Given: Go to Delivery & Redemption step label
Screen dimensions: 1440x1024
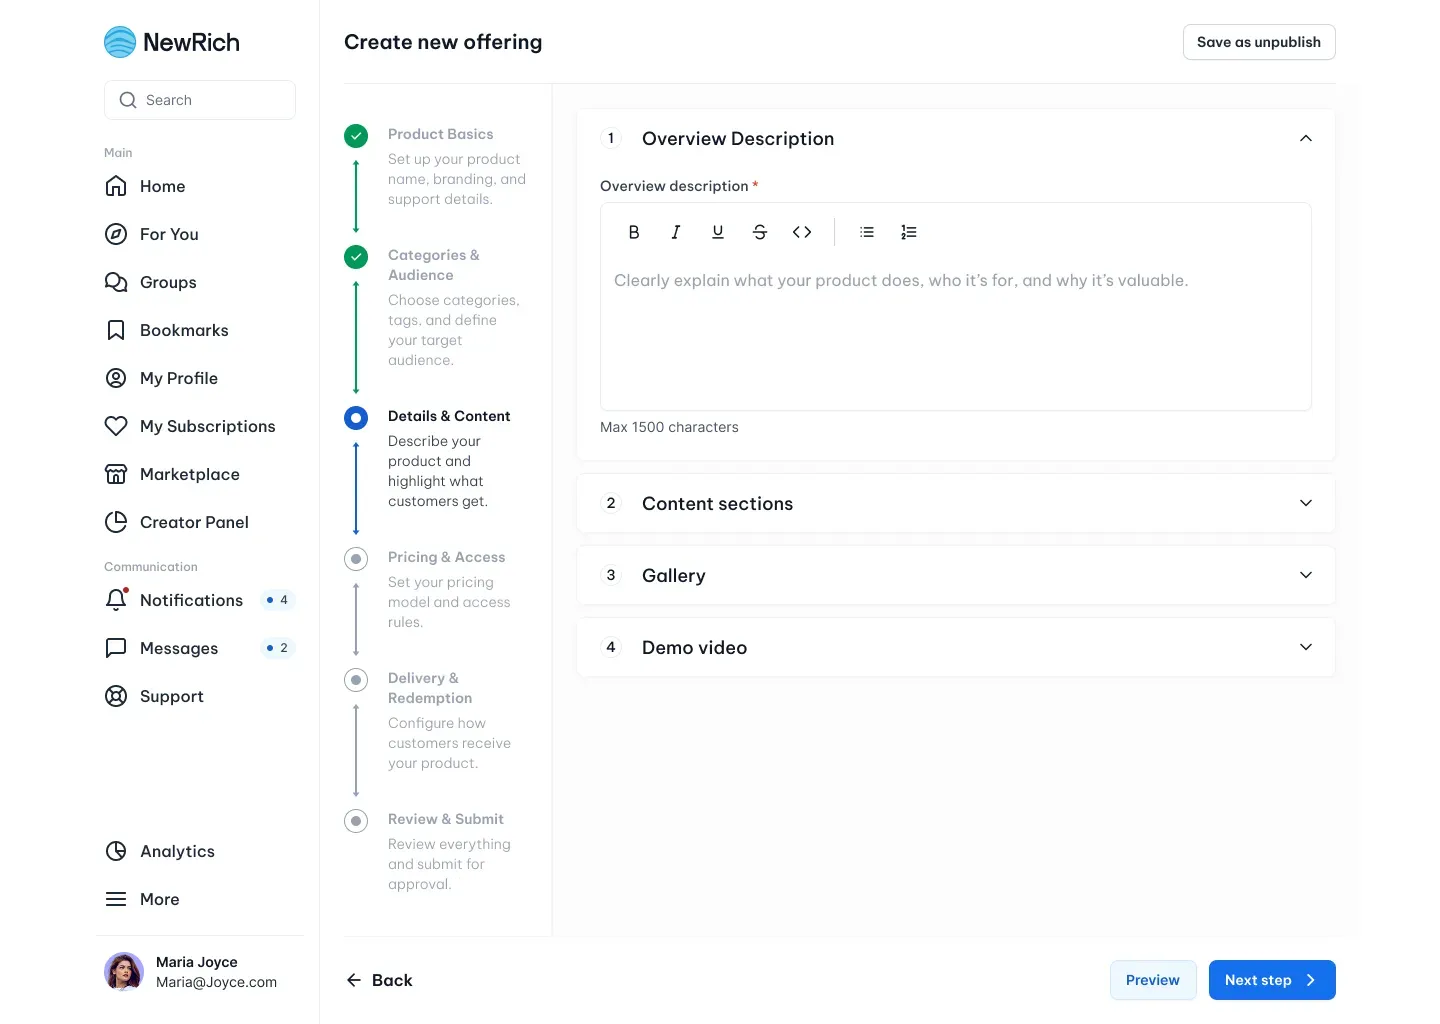Looking at the screenshot, I should 430,688.
